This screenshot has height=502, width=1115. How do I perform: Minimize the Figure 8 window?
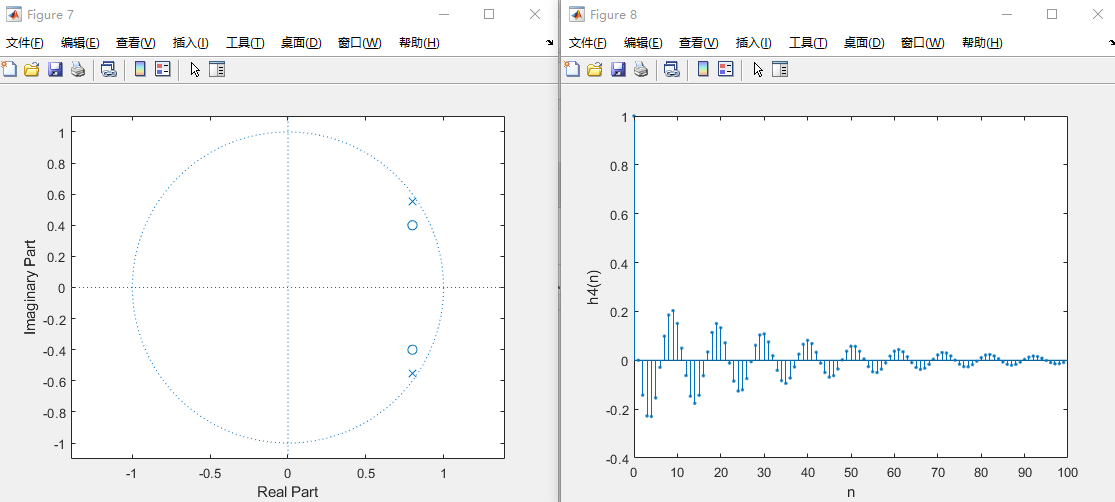(1007, 14)
